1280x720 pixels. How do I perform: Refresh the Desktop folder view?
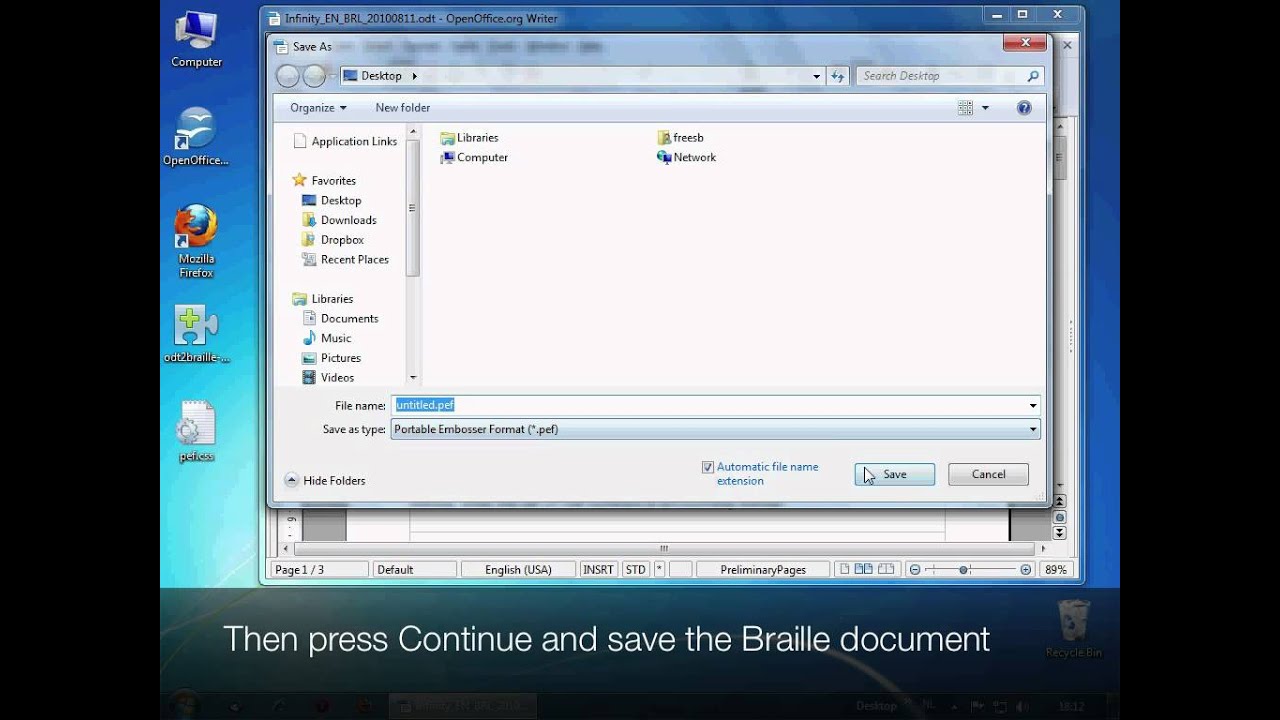click(x=838, y=76)
